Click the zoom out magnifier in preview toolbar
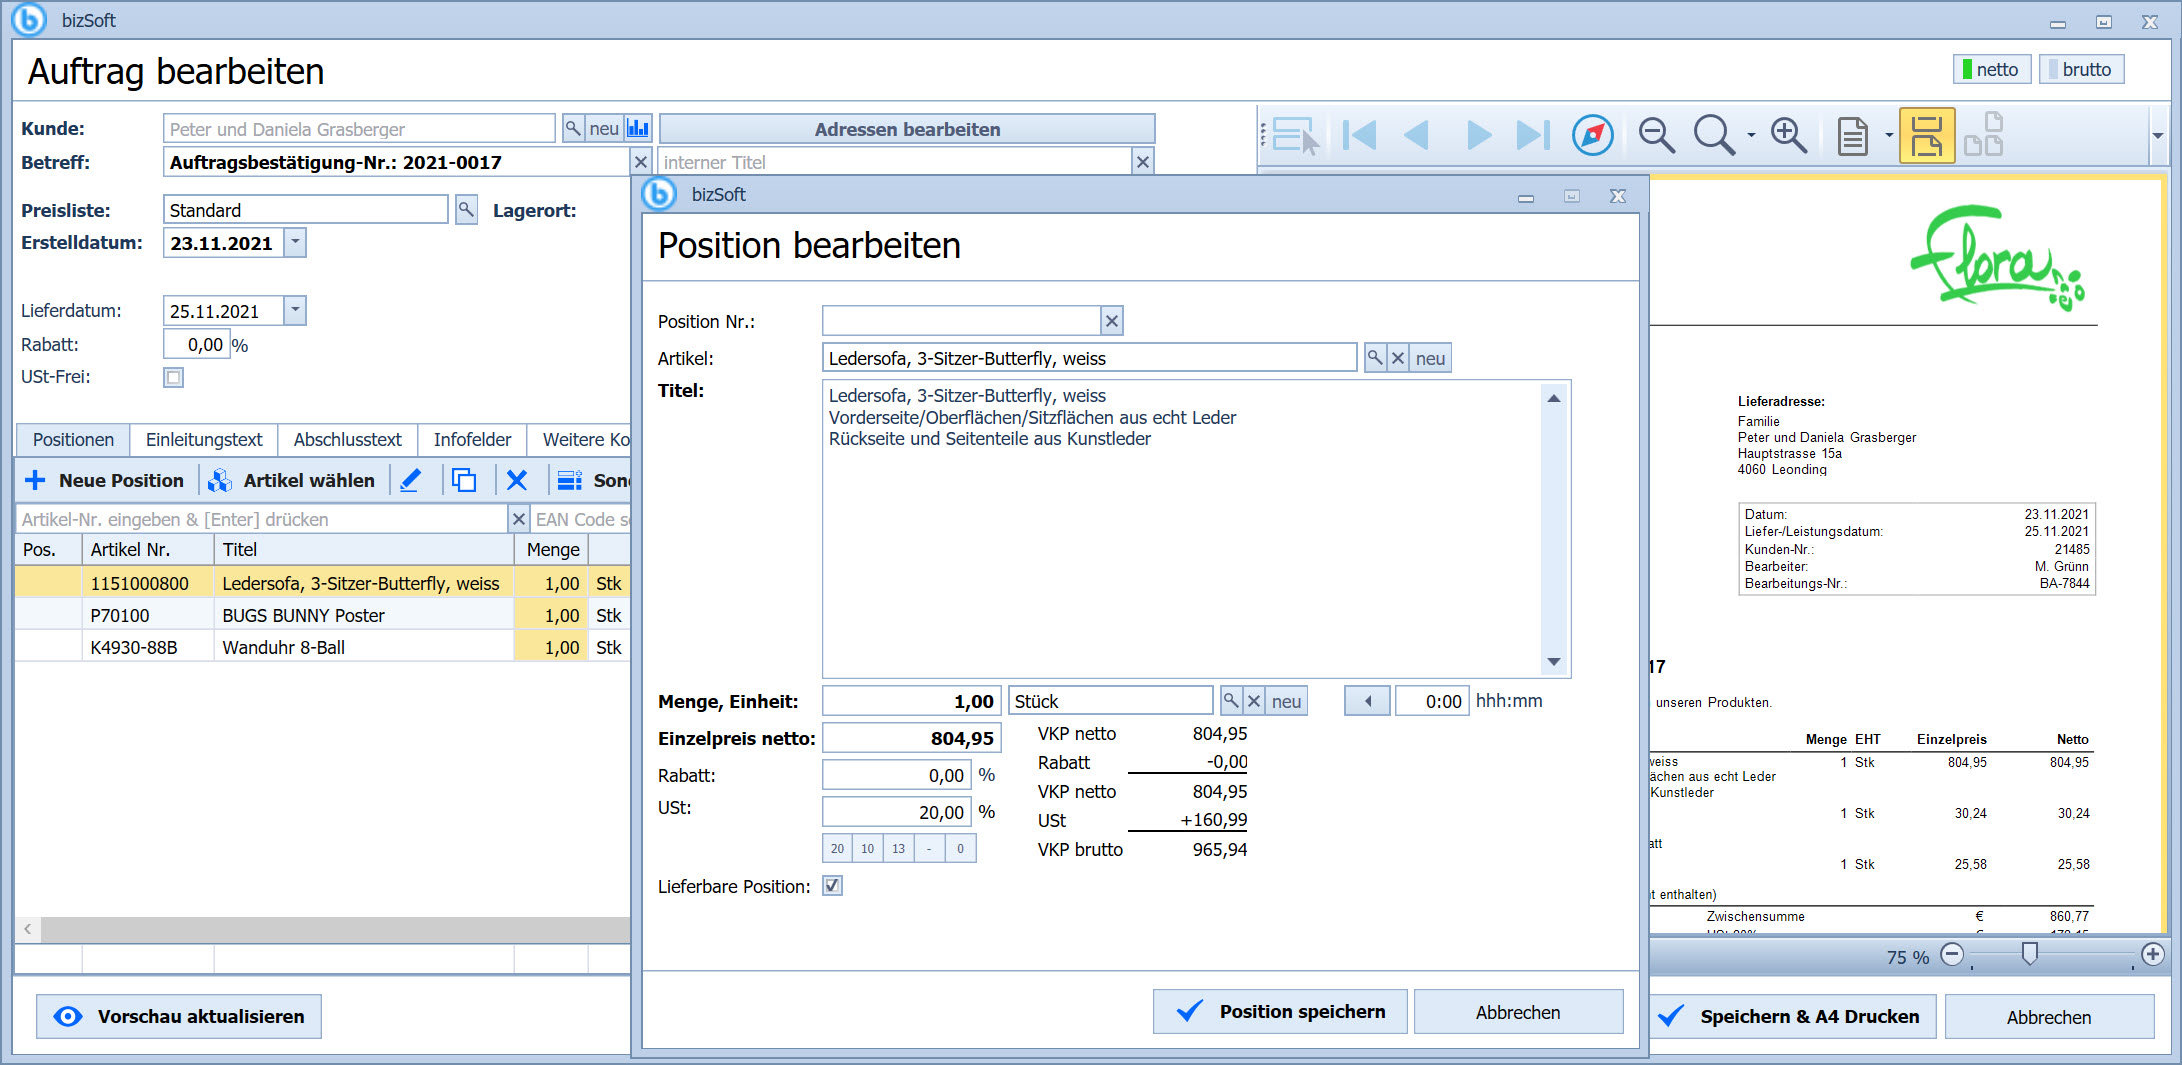 1656,135
